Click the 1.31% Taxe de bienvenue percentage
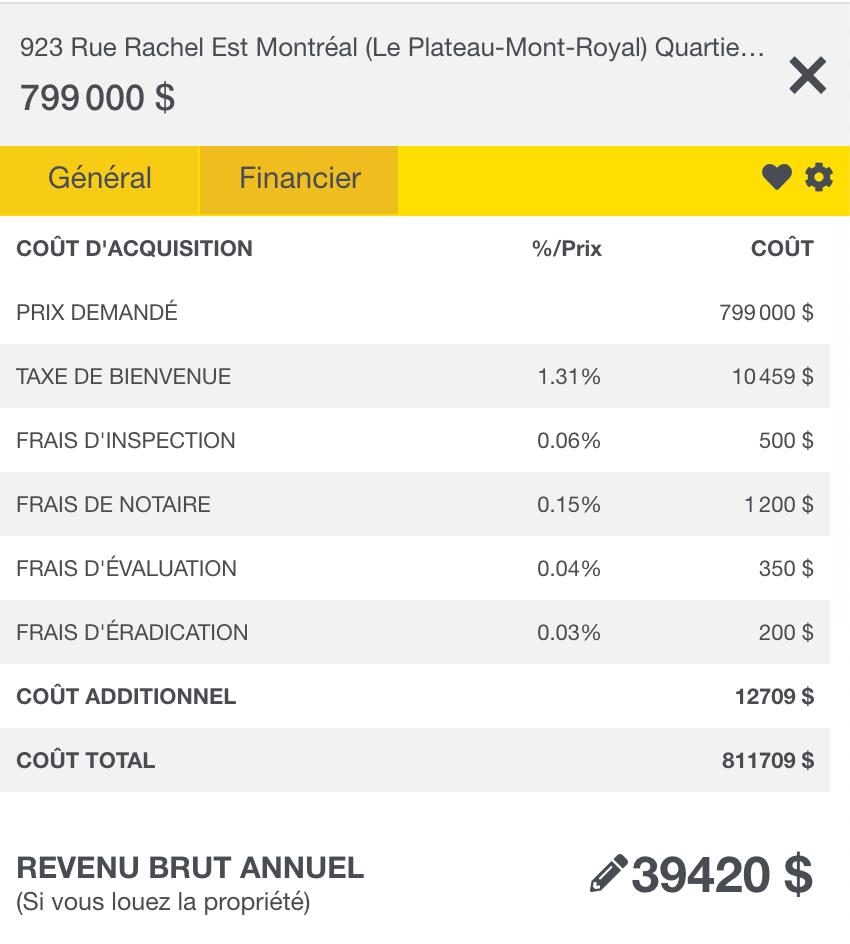 tap(569, 377)
